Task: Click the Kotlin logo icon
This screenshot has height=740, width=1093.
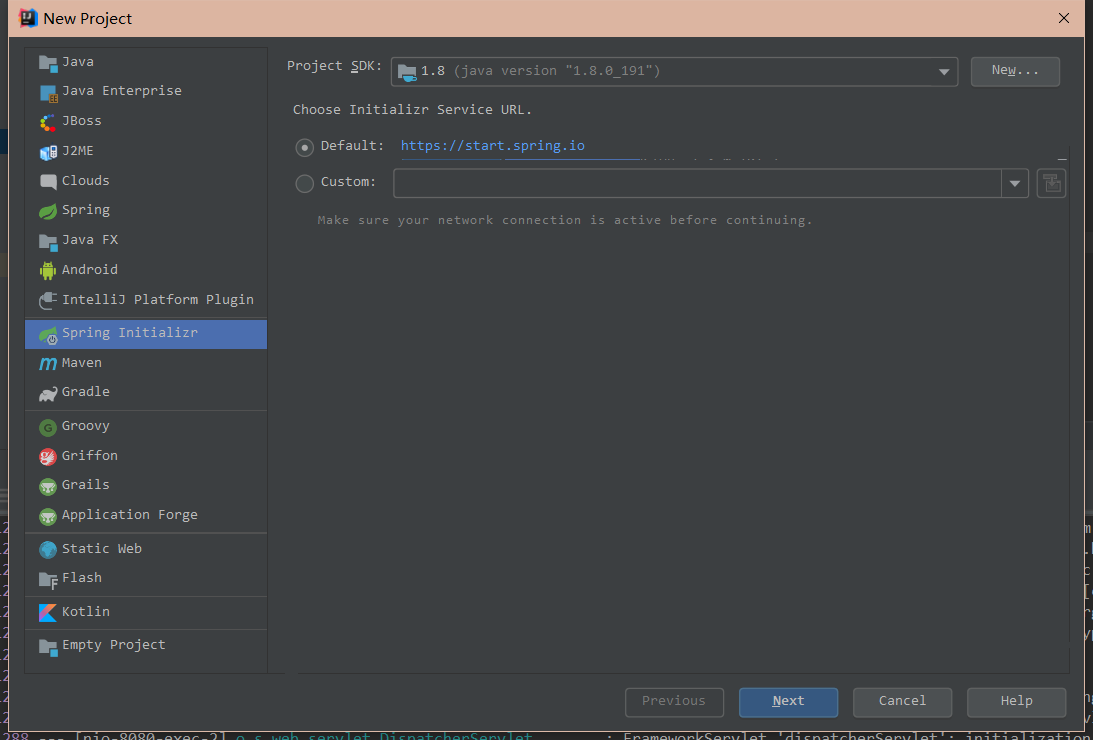Action: [48, 612]
